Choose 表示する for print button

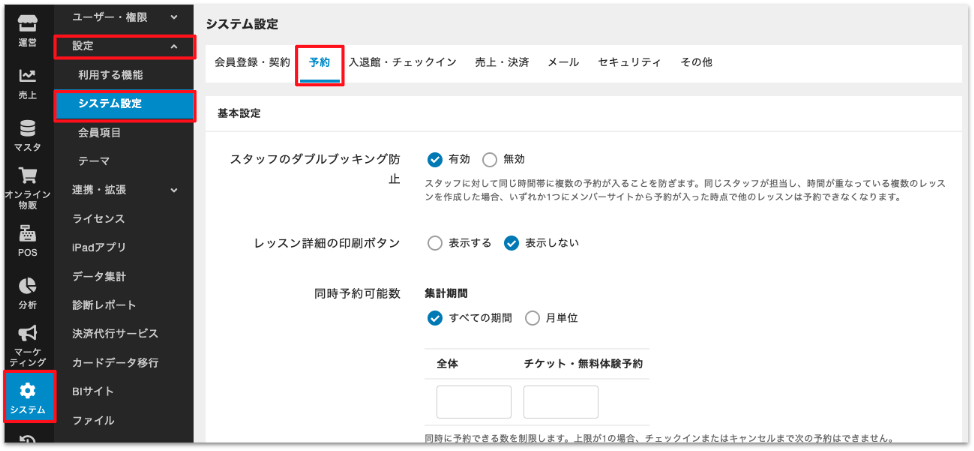click(435, 243)
